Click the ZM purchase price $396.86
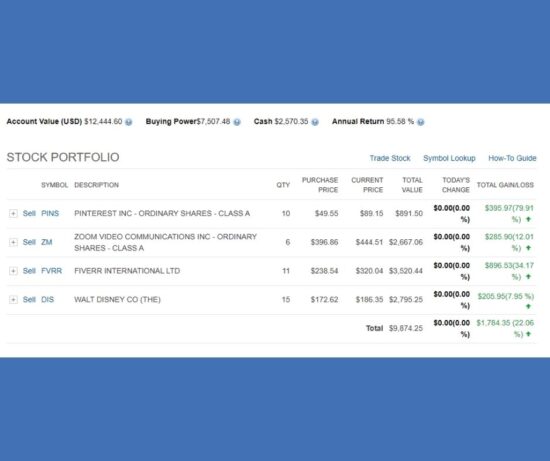The width and height of the screenshot is (550, 461). 324,242
